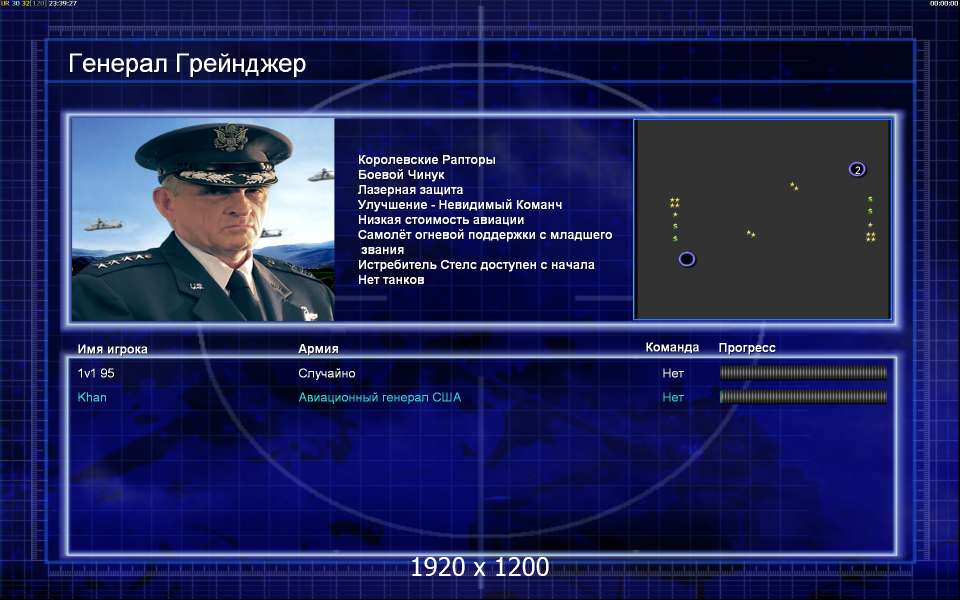The width and height of the screenshot is (960, 600).
Task: Select 'Истребитель Стелс доступен с начала' line
Action: [x=476, y=264]
